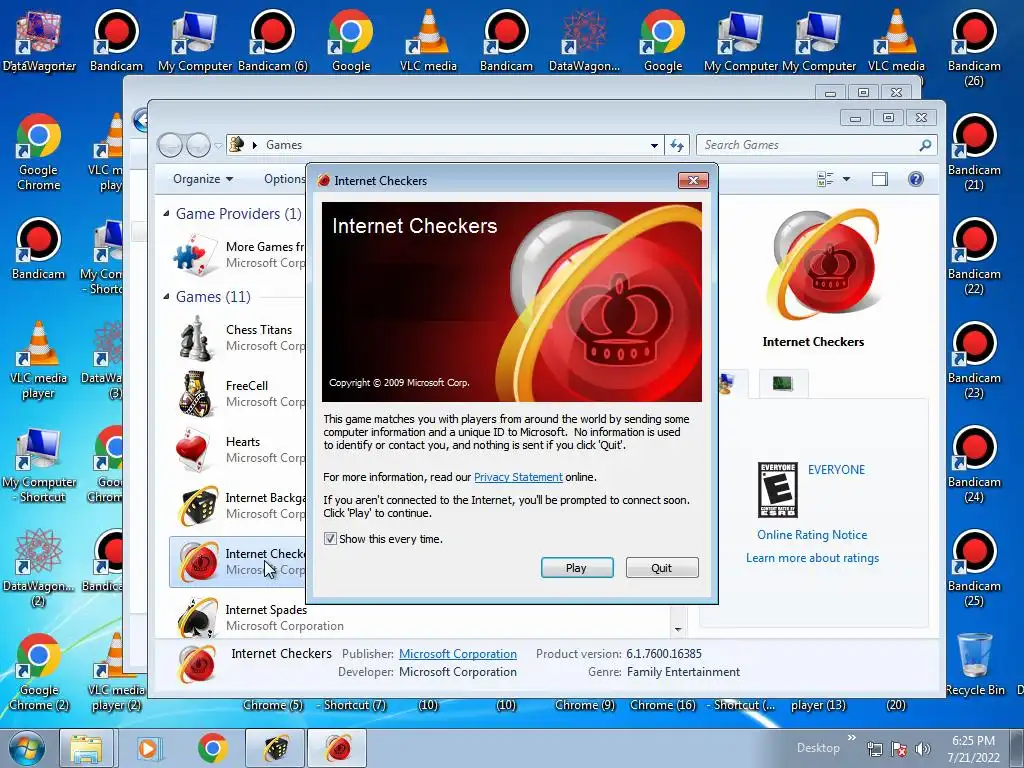Select the Internet Spades icon
Viewport: 1024px width, 768px height.
tap(197, 617)
